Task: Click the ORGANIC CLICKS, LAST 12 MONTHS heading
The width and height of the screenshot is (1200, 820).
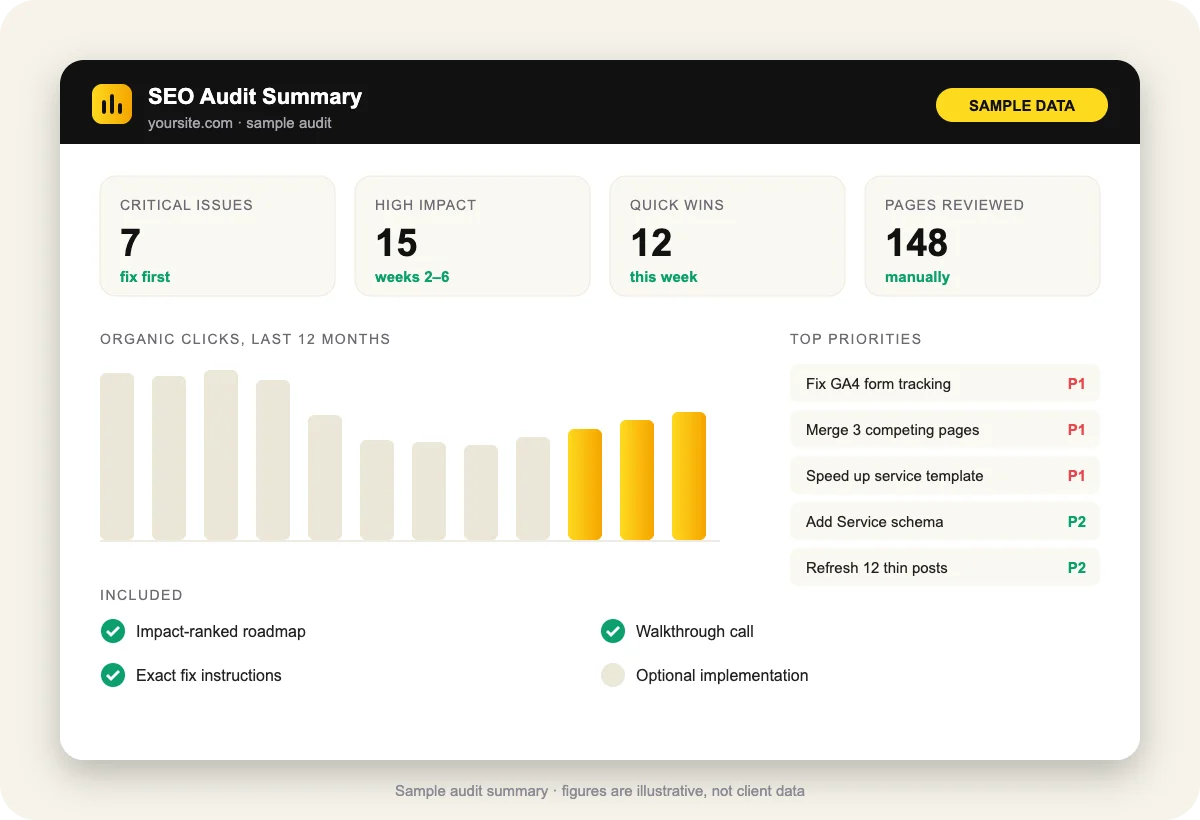Action: pos(245,339)
